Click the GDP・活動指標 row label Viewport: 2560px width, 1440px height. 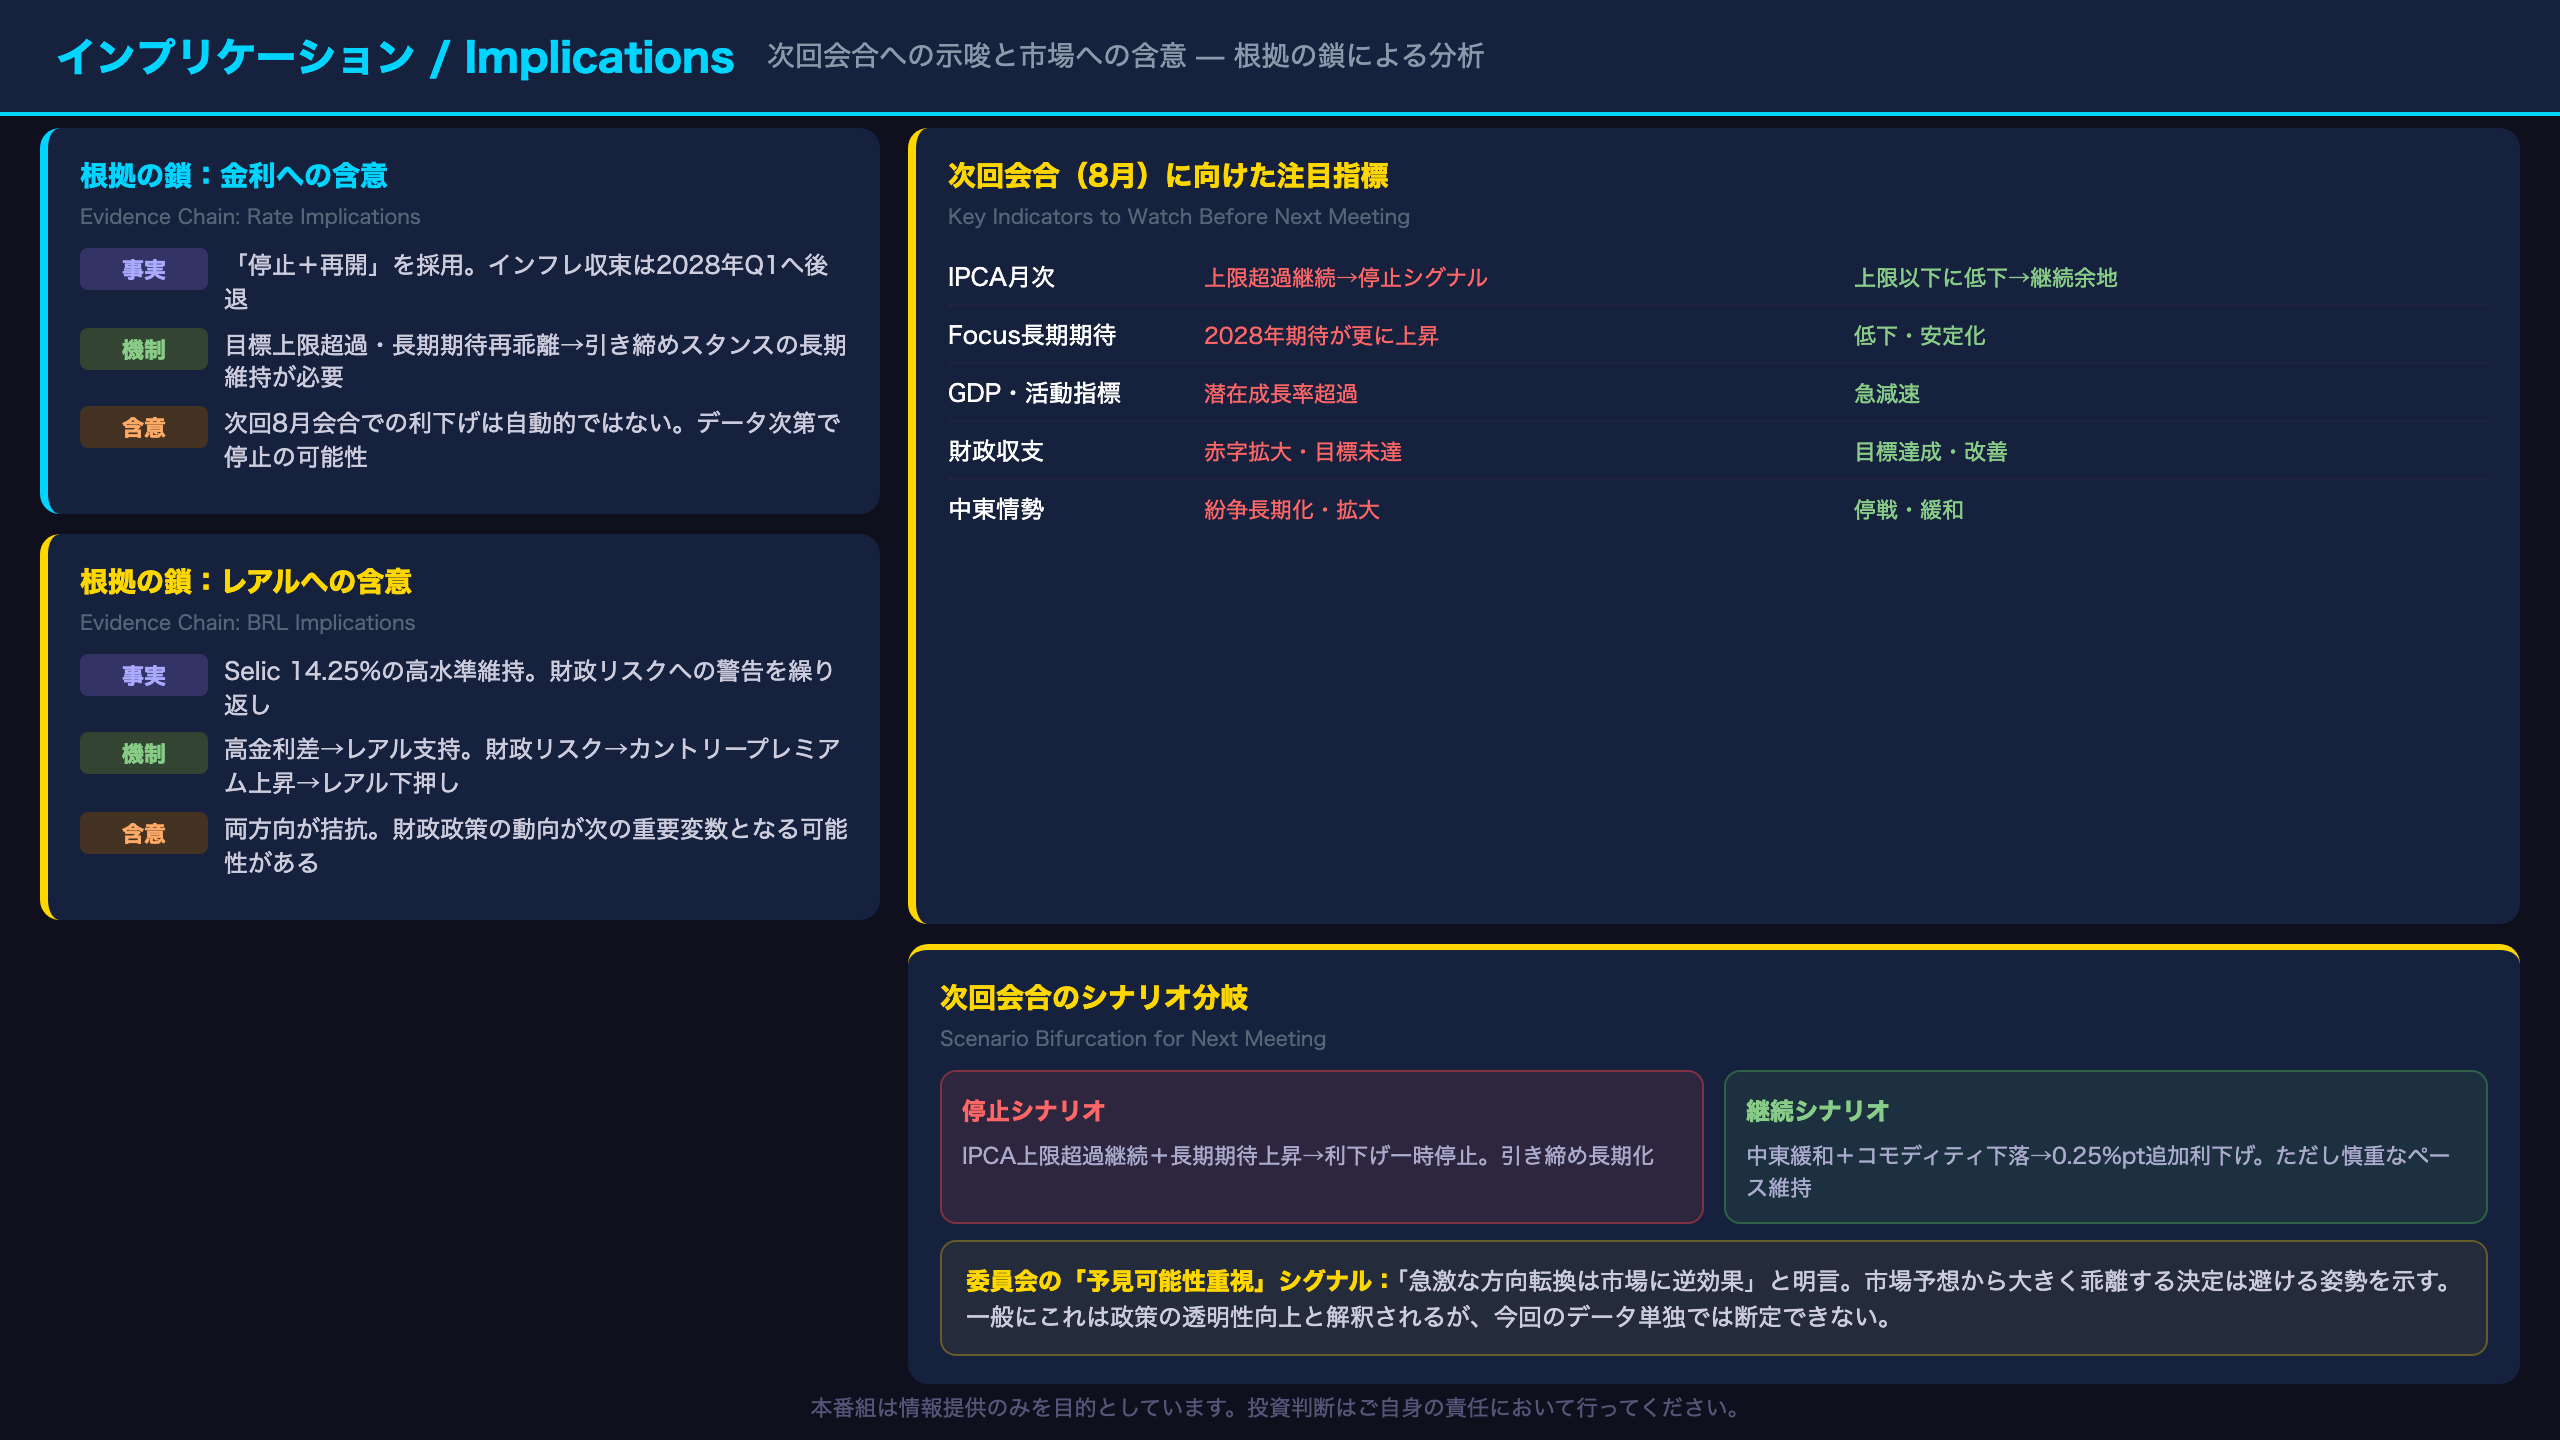pyautogui.click(x=1034, y=393)
